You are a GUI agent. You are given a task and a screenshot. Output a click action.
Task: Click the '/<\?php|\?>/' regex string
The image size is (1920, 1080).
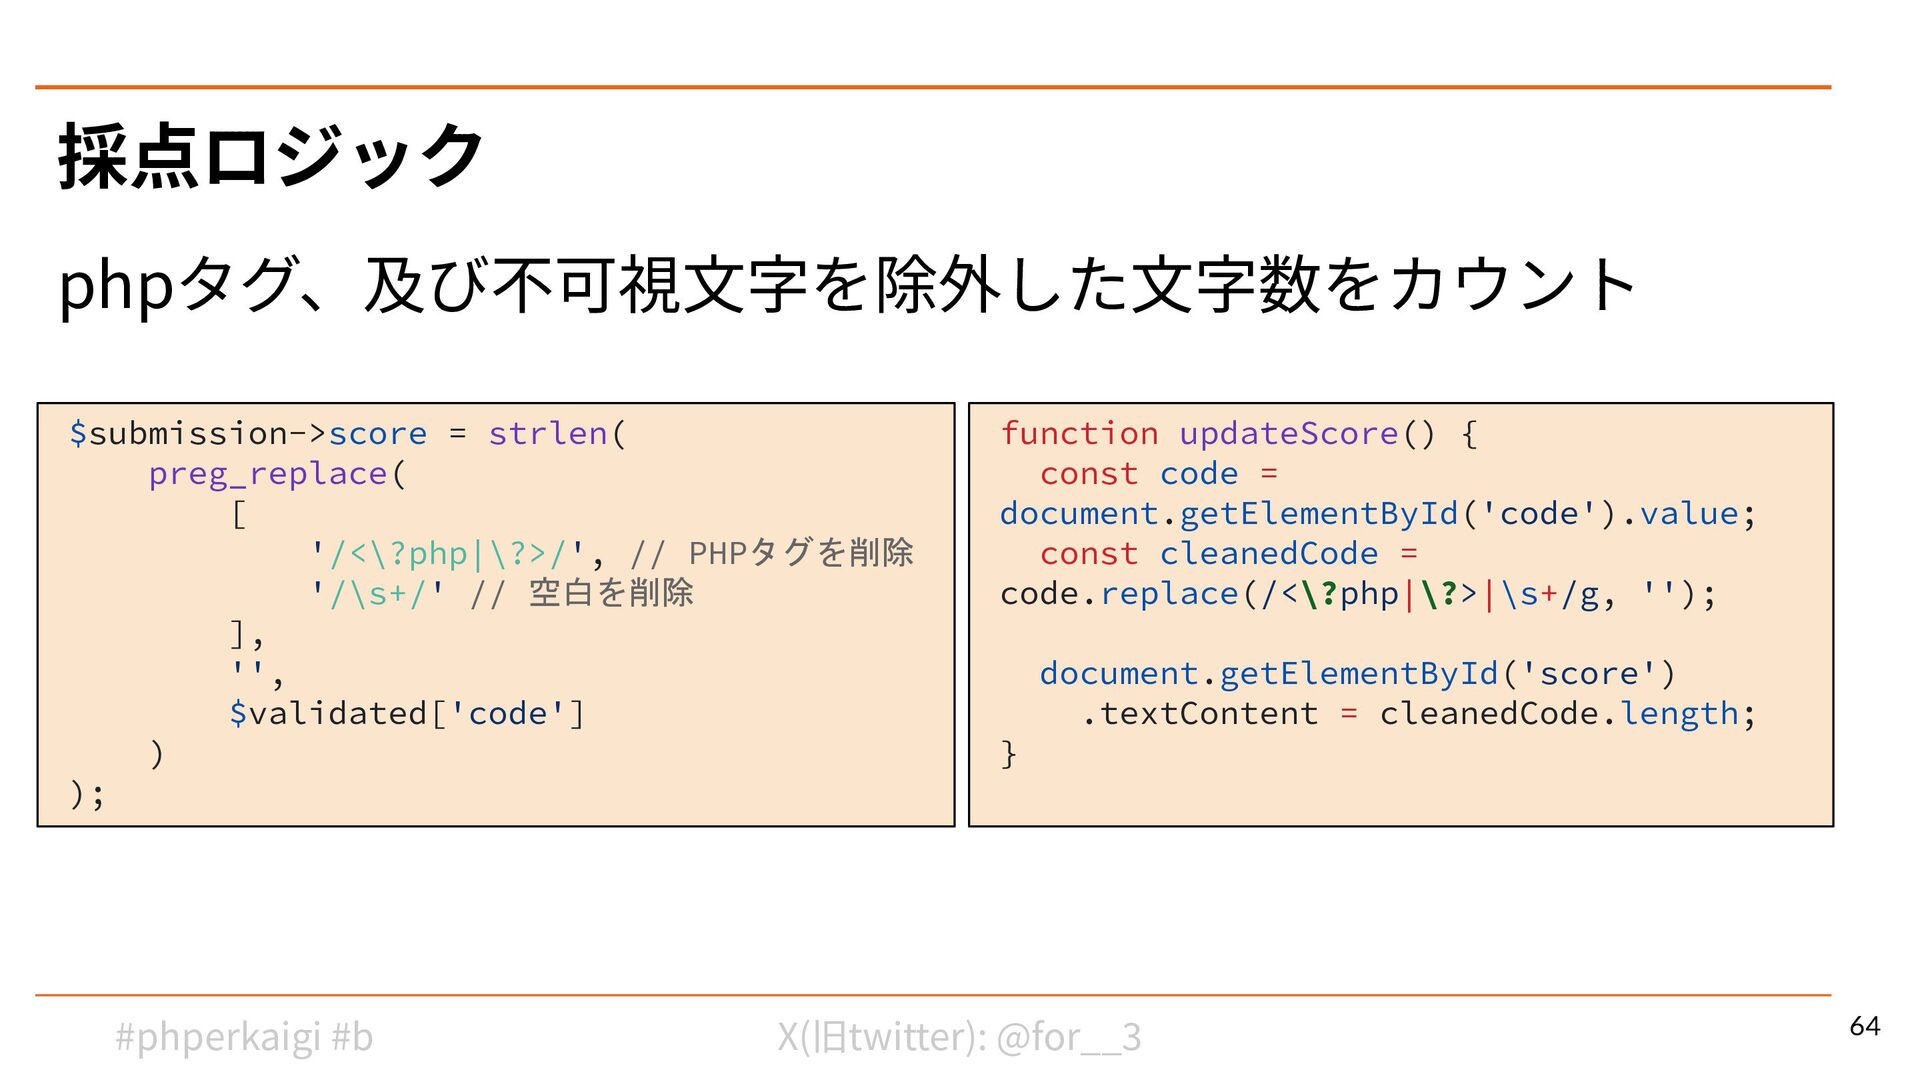pos(448,554)
